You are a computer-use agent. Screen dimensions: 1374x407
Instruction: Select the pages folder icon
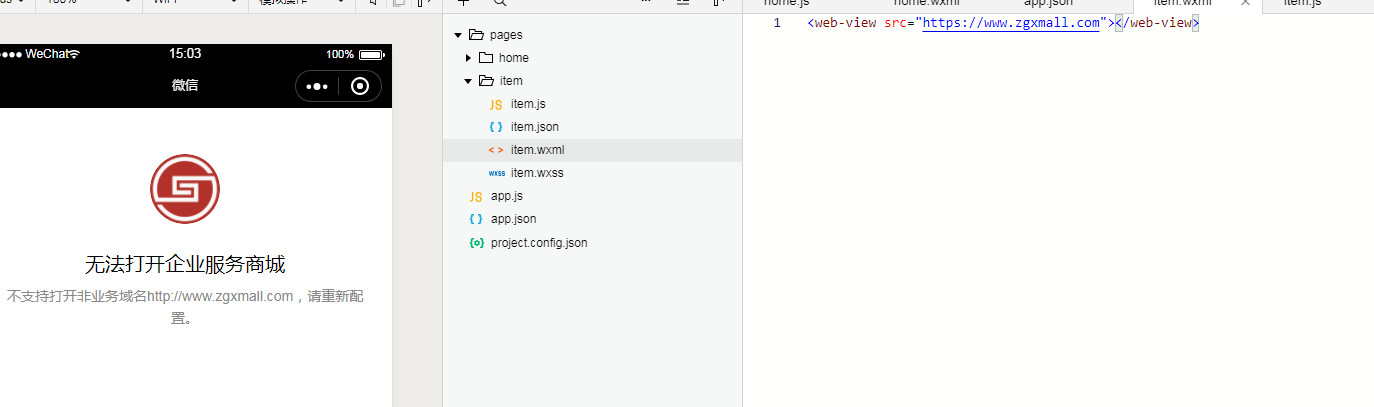click(476, 35)
